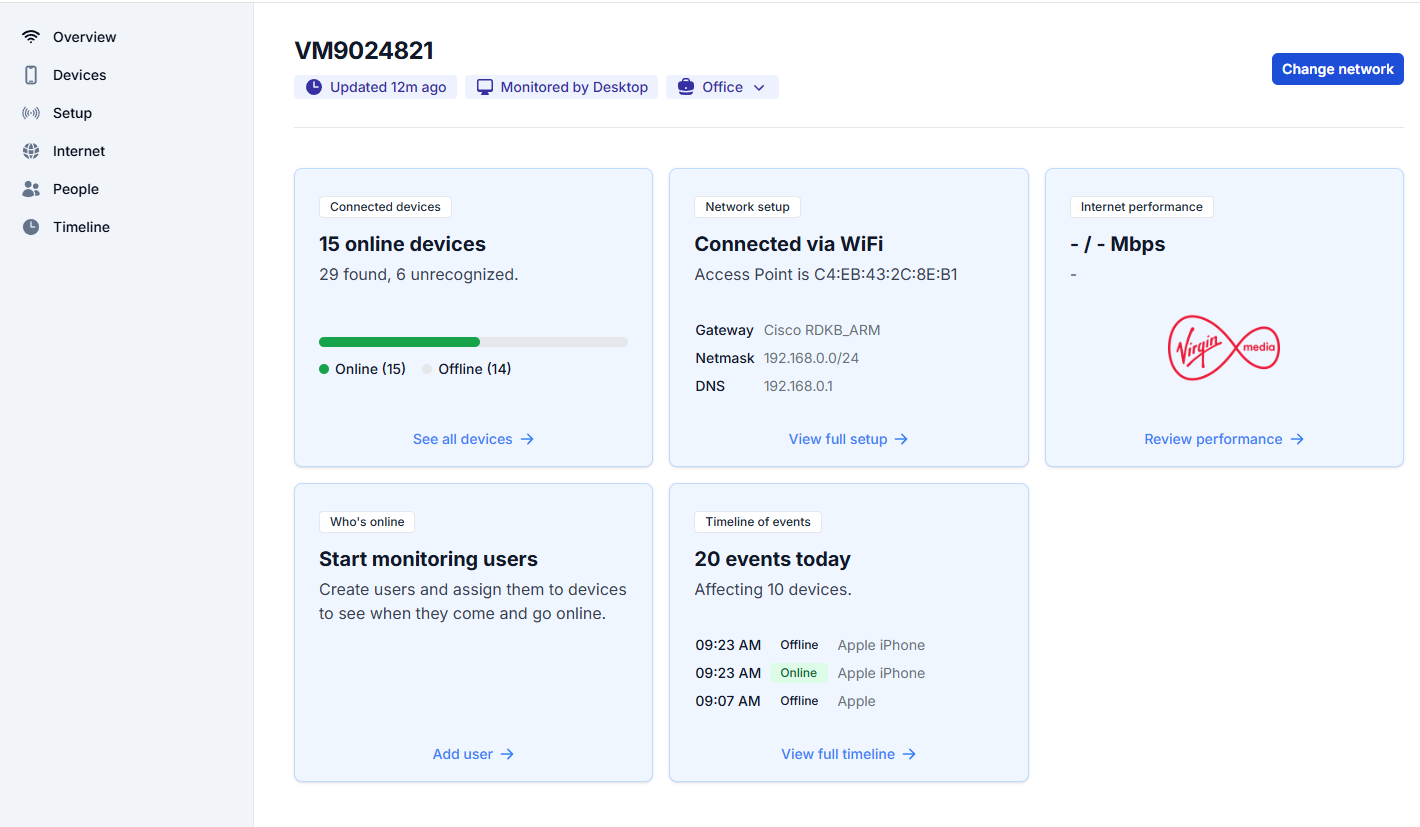Click the online devices progress bar
1420x827 pixels.
point(473,341)
